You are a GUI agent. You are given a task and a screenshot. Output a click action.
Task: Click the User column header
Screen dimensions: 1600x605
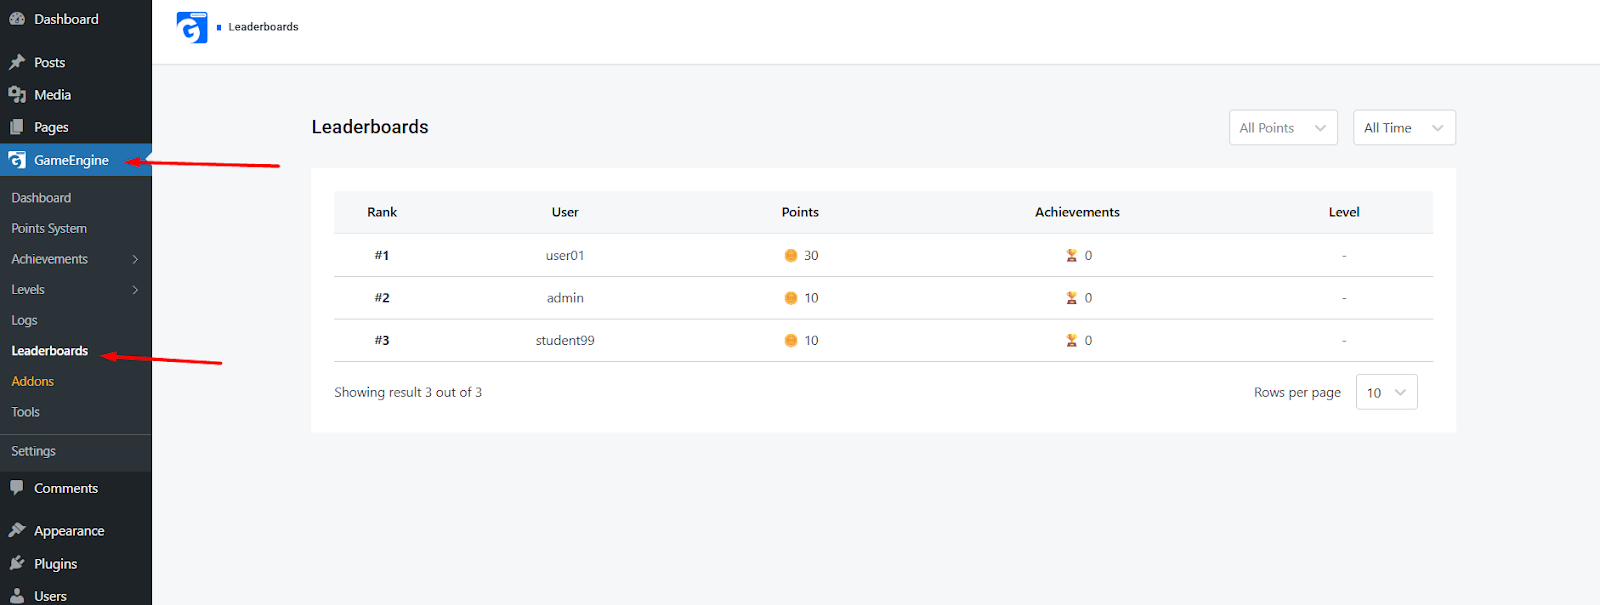565,212
